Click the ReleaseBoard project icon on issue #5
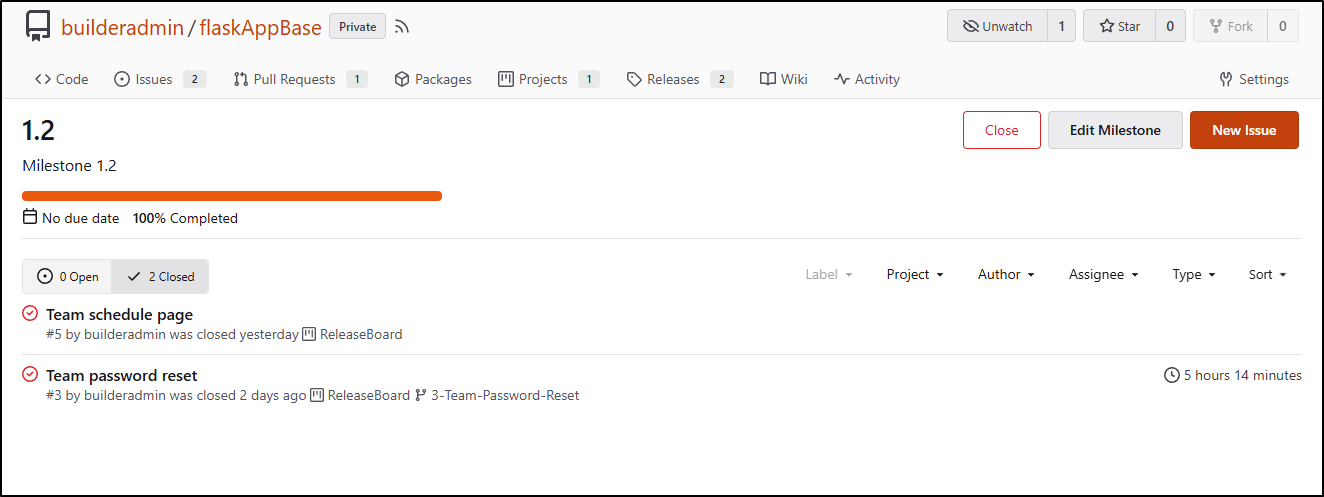Image resolution: width=1324 pixels, height=497 pixels. click(309, 334)
